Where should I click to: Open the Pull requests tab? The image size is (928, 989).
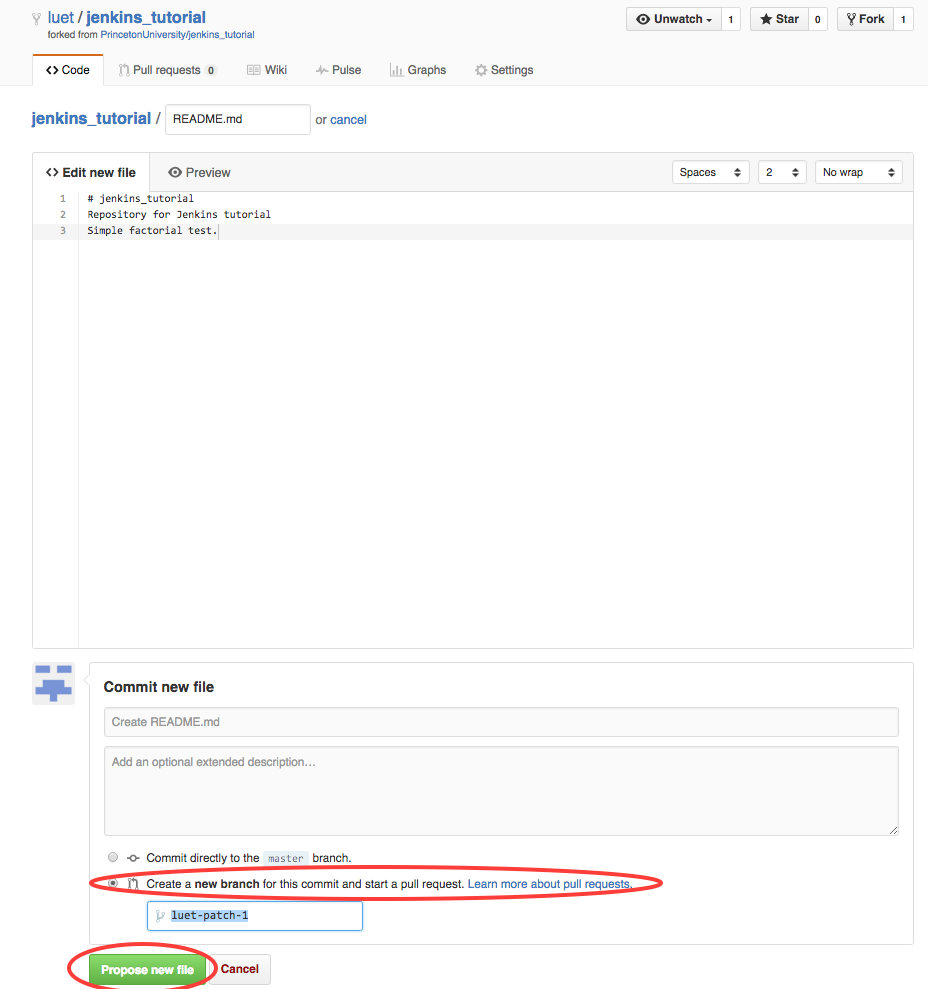click(x=167, y=70)
